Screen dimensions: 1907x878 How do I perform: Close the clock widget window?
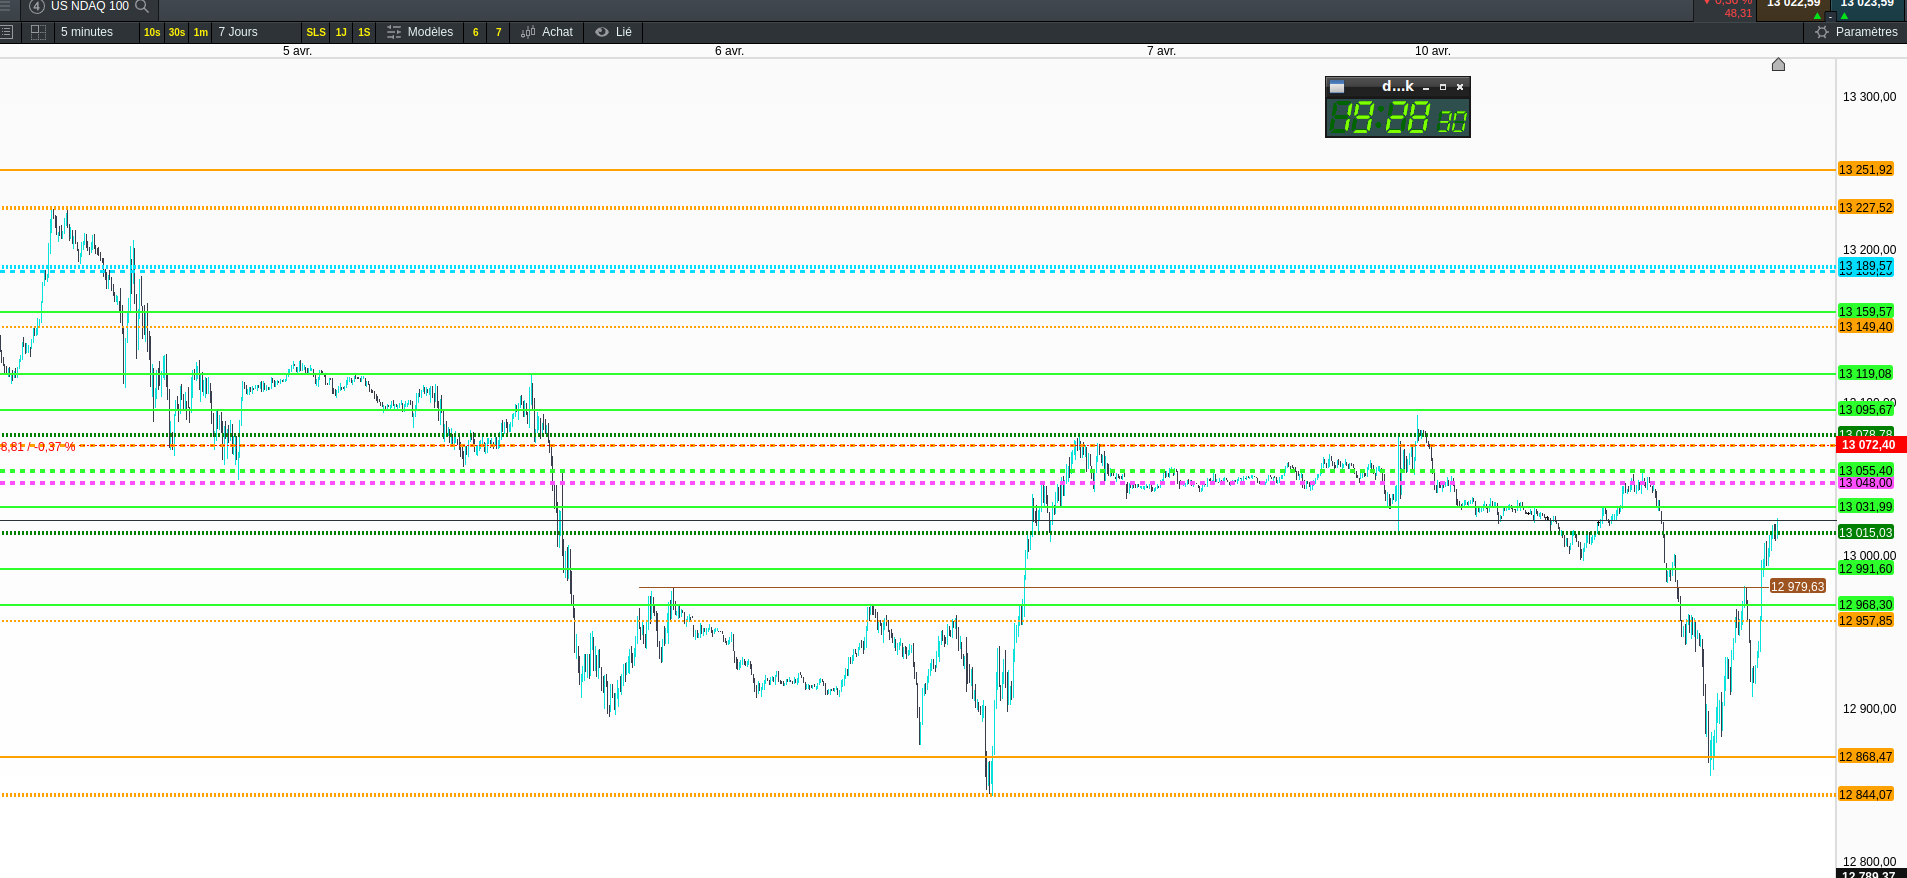tap(1460, 87)
